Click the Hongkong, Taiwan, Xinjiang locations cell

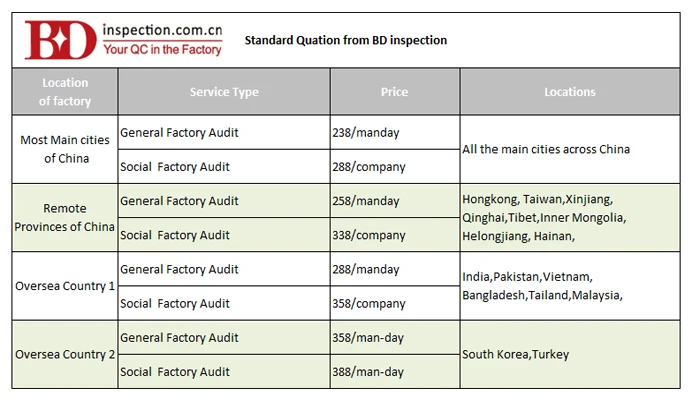[x=544, y=217]
